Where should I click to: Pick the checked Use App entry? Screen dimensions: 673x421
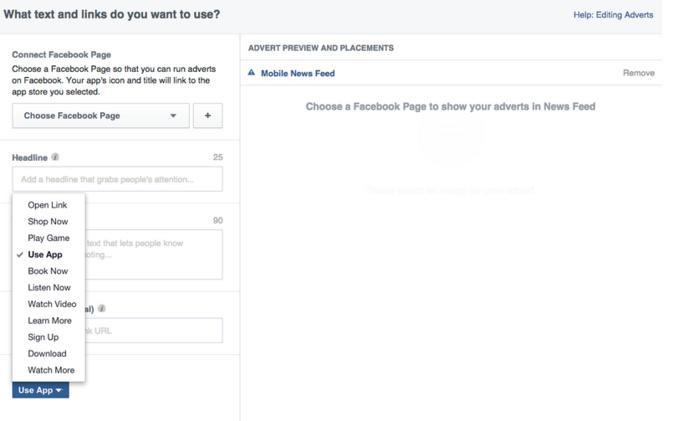tap(45, 255)
